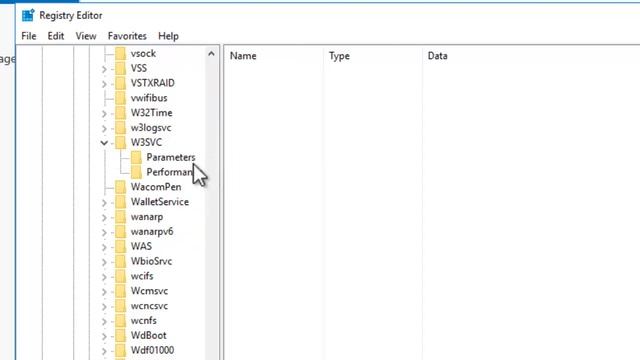This screenshot has width=640, height=360.
Task: Select the VSS folder icon
Action: click(x=120, y=68)
